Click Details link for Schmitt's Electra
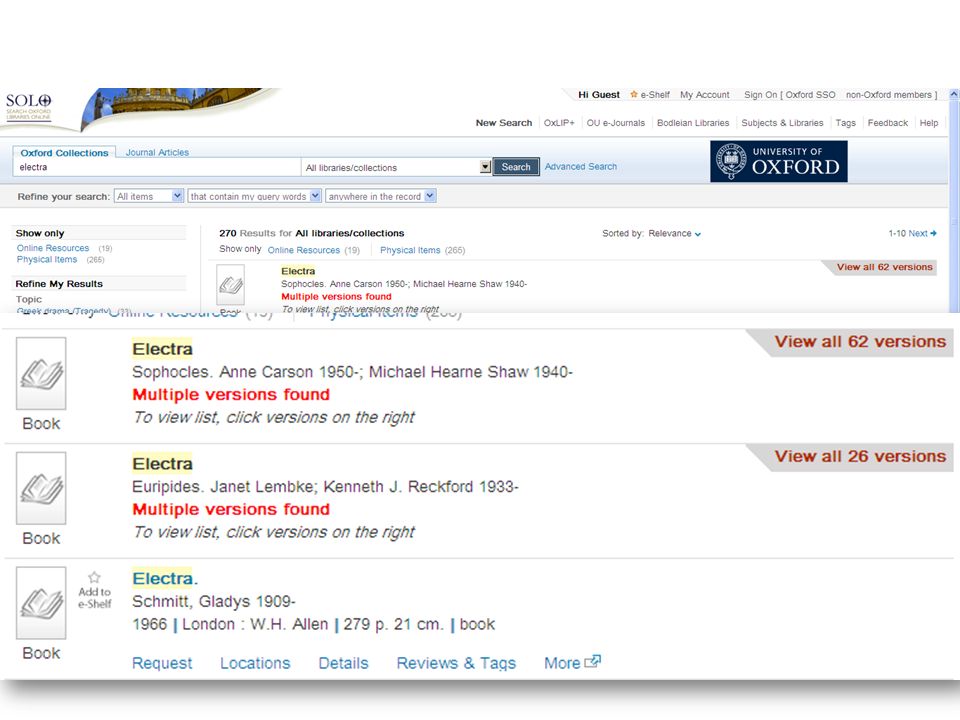 coord(343,662)
